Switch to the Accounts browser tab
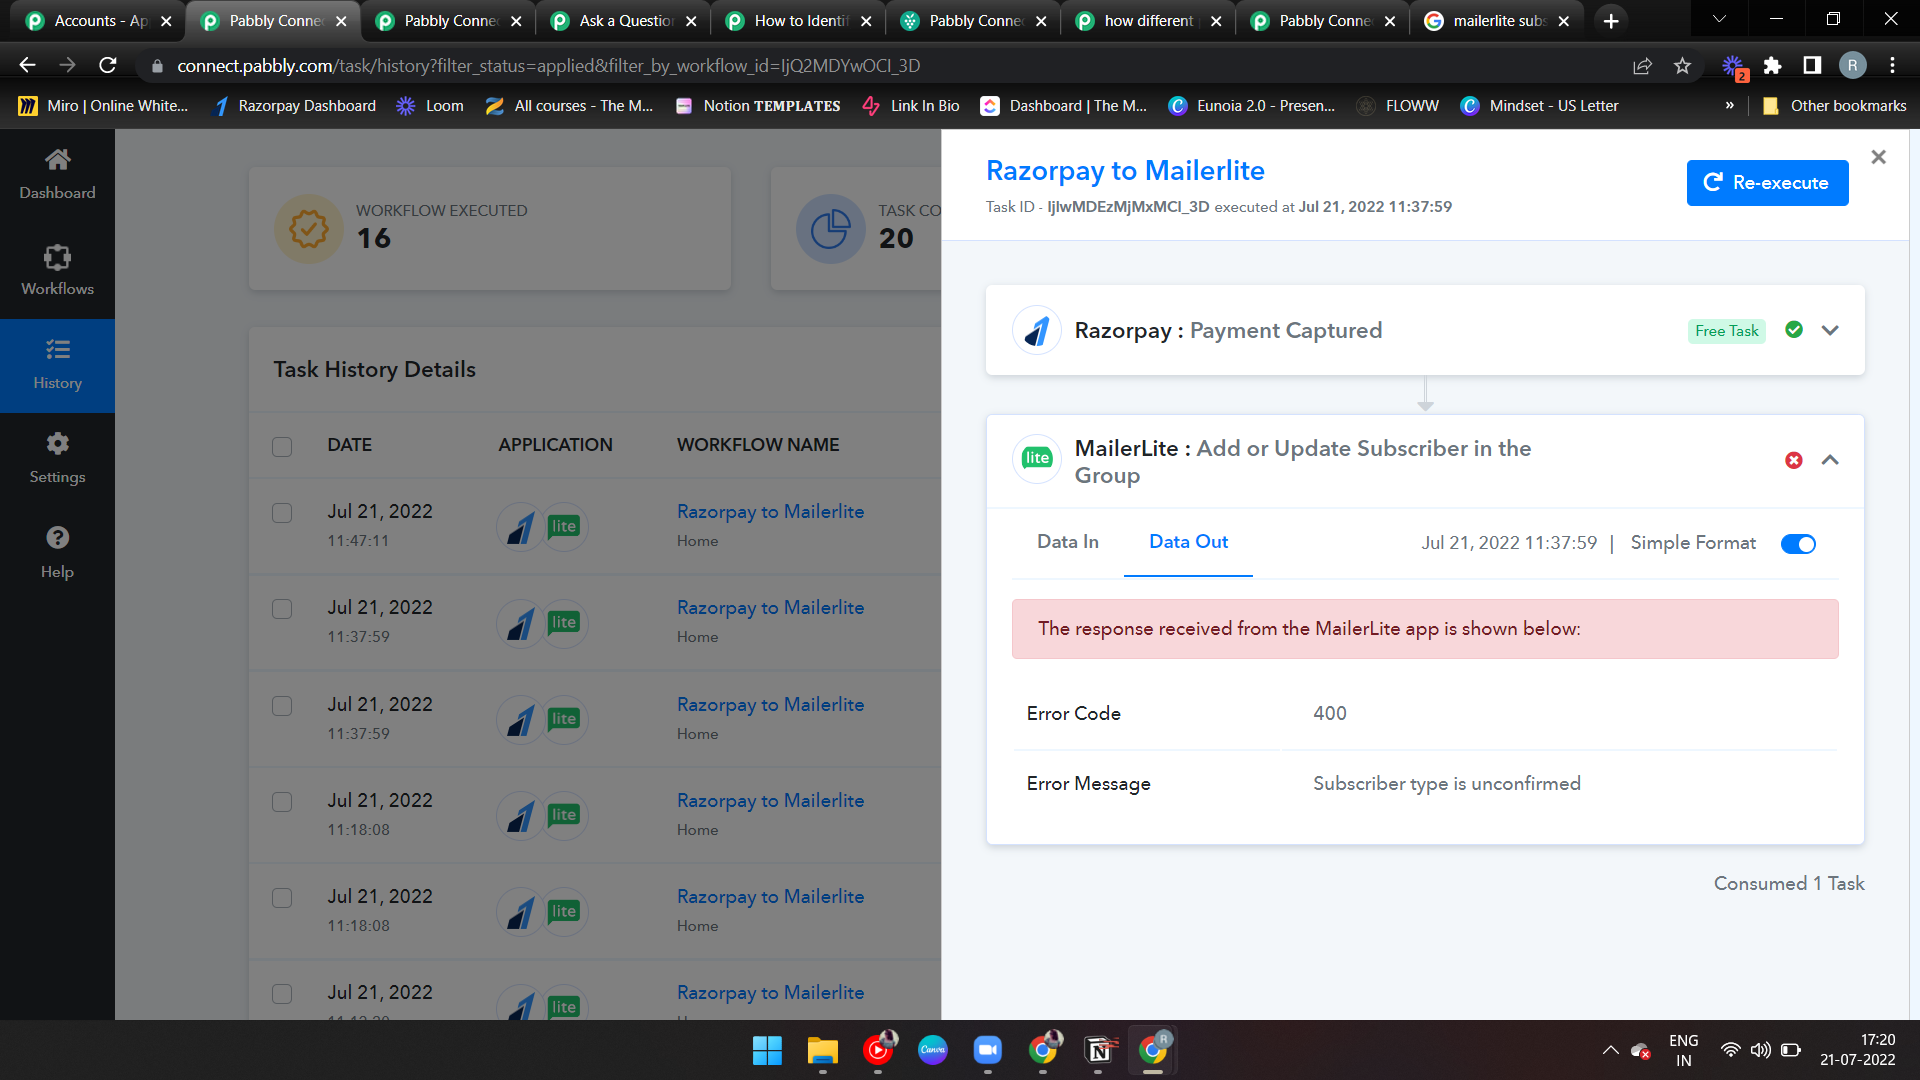 click(x=98, y=21)
